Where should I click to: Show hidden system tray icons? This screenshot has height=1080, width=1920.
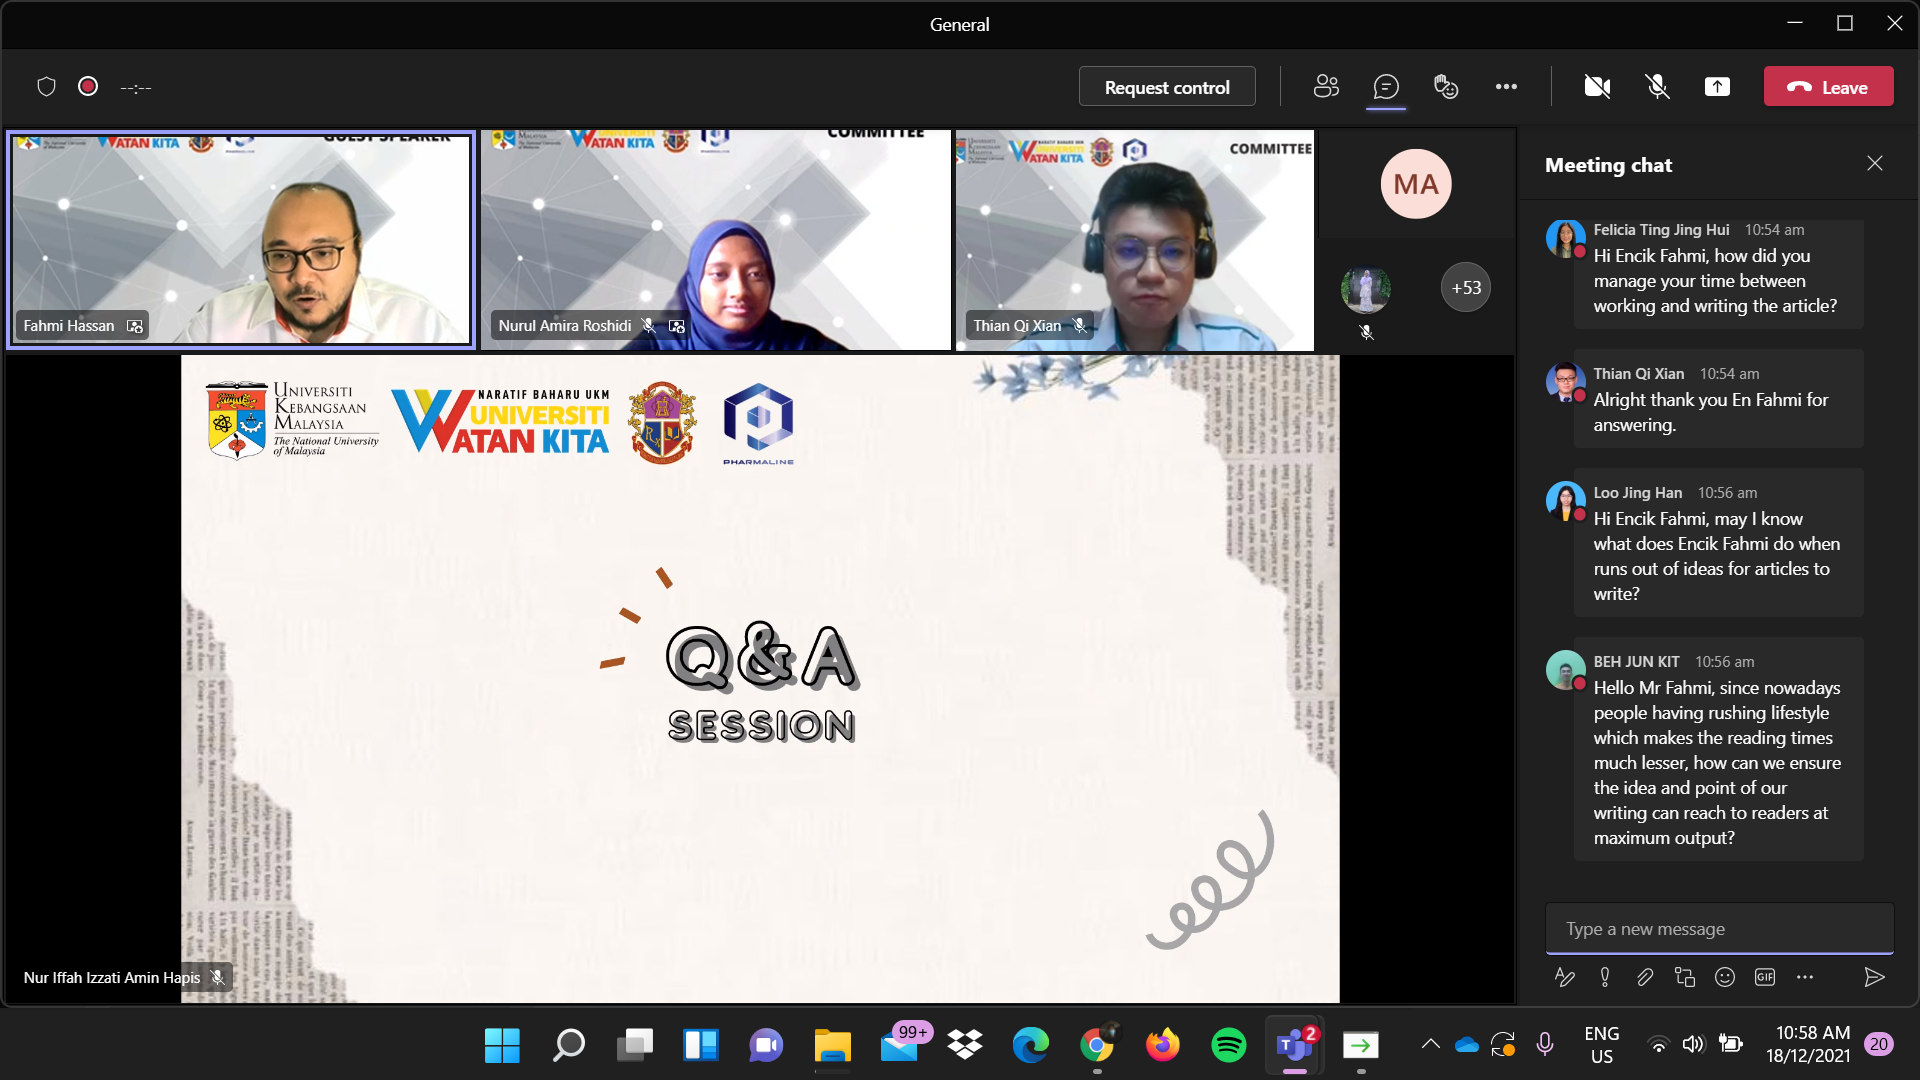[1431, 1045]
